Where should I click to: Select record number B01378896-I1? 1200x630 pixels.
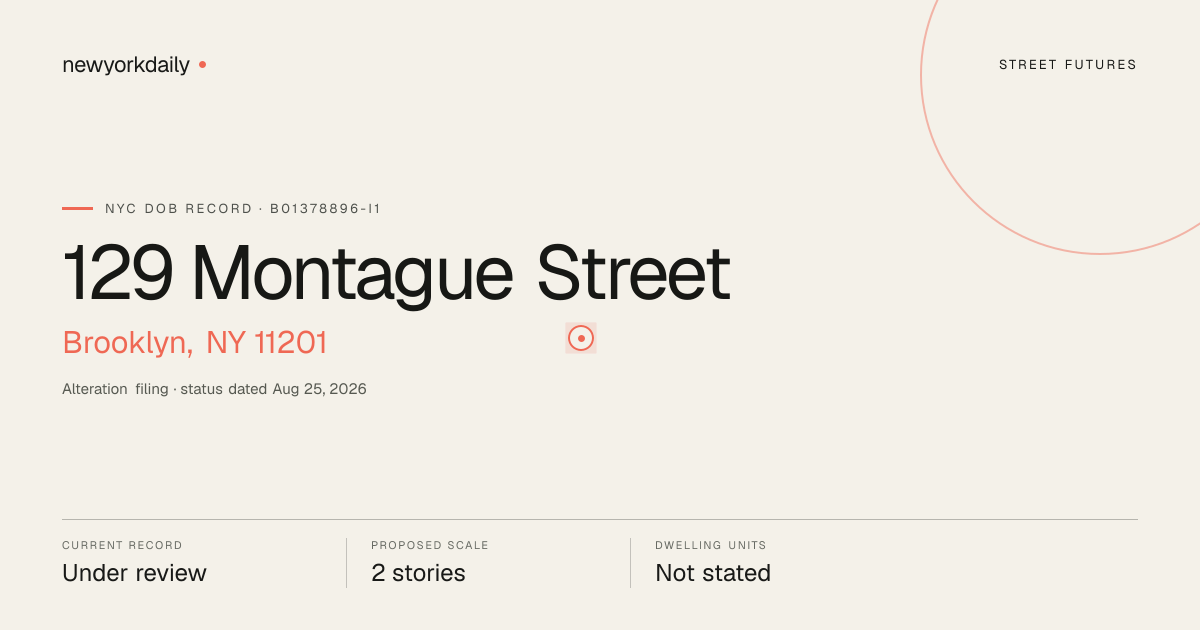[x=325, y=209]
